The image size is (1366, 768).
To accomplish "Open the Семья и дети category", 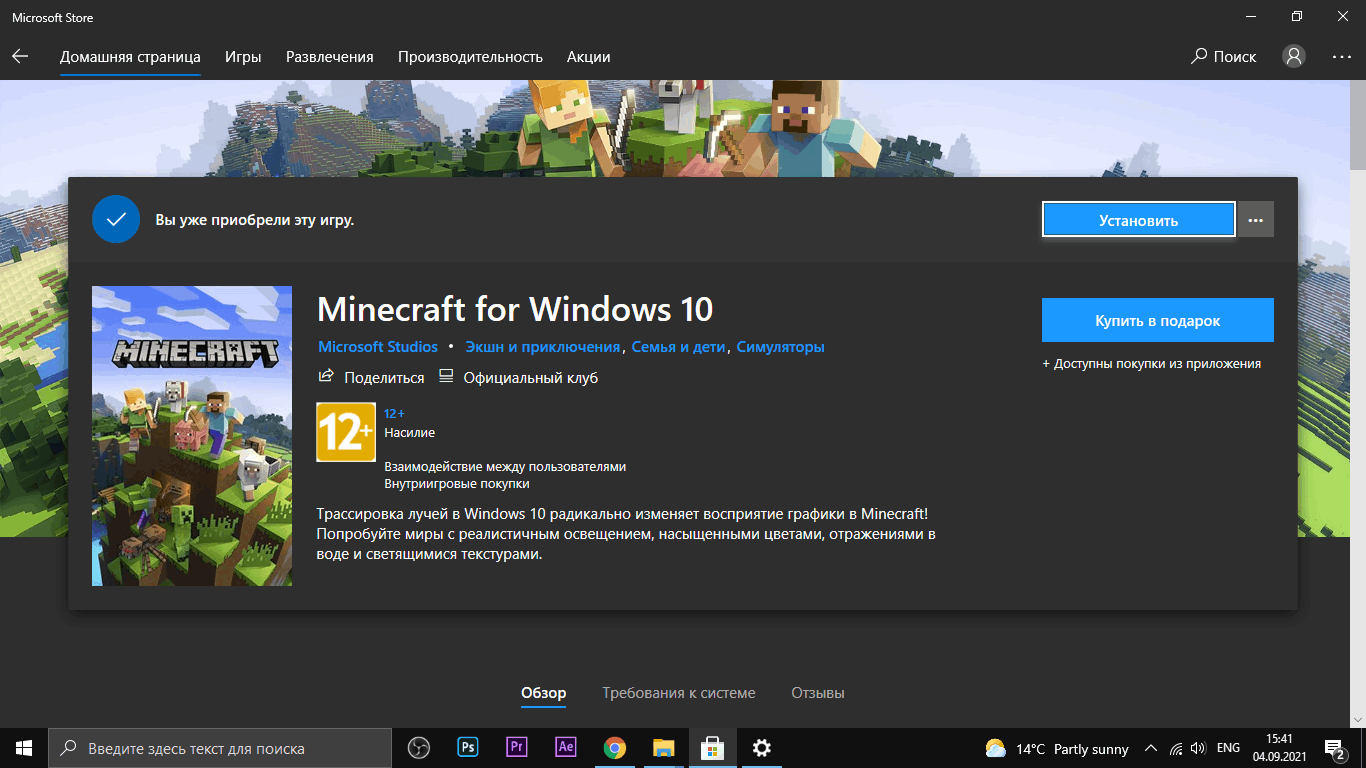I will [678, 347].
